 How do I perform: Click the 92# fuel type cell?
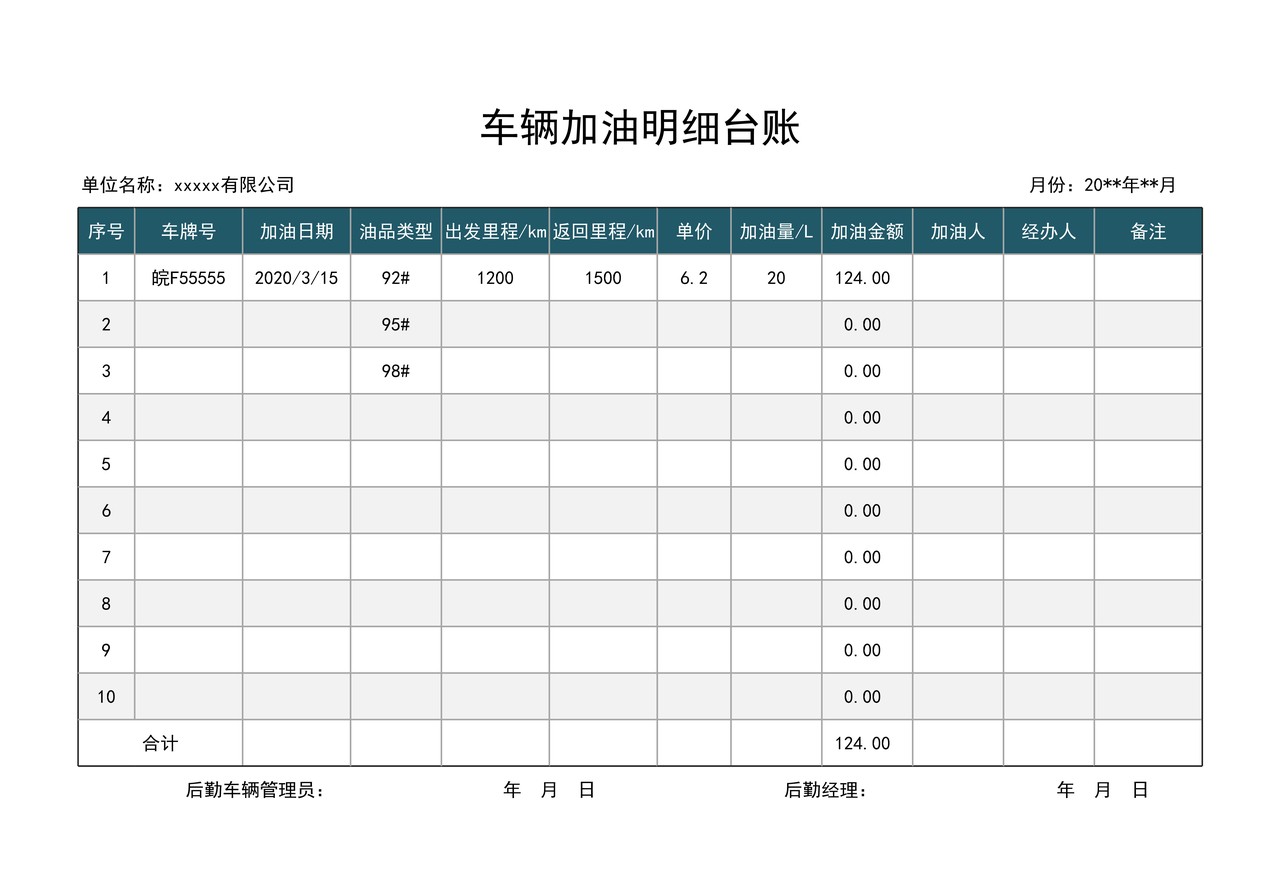(x=394, y=277)
